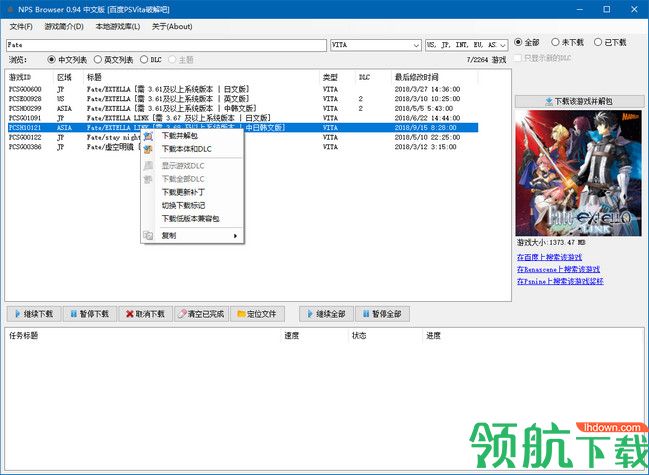Choose 下载本体和DLC from context menu

[x=192, y=149]
